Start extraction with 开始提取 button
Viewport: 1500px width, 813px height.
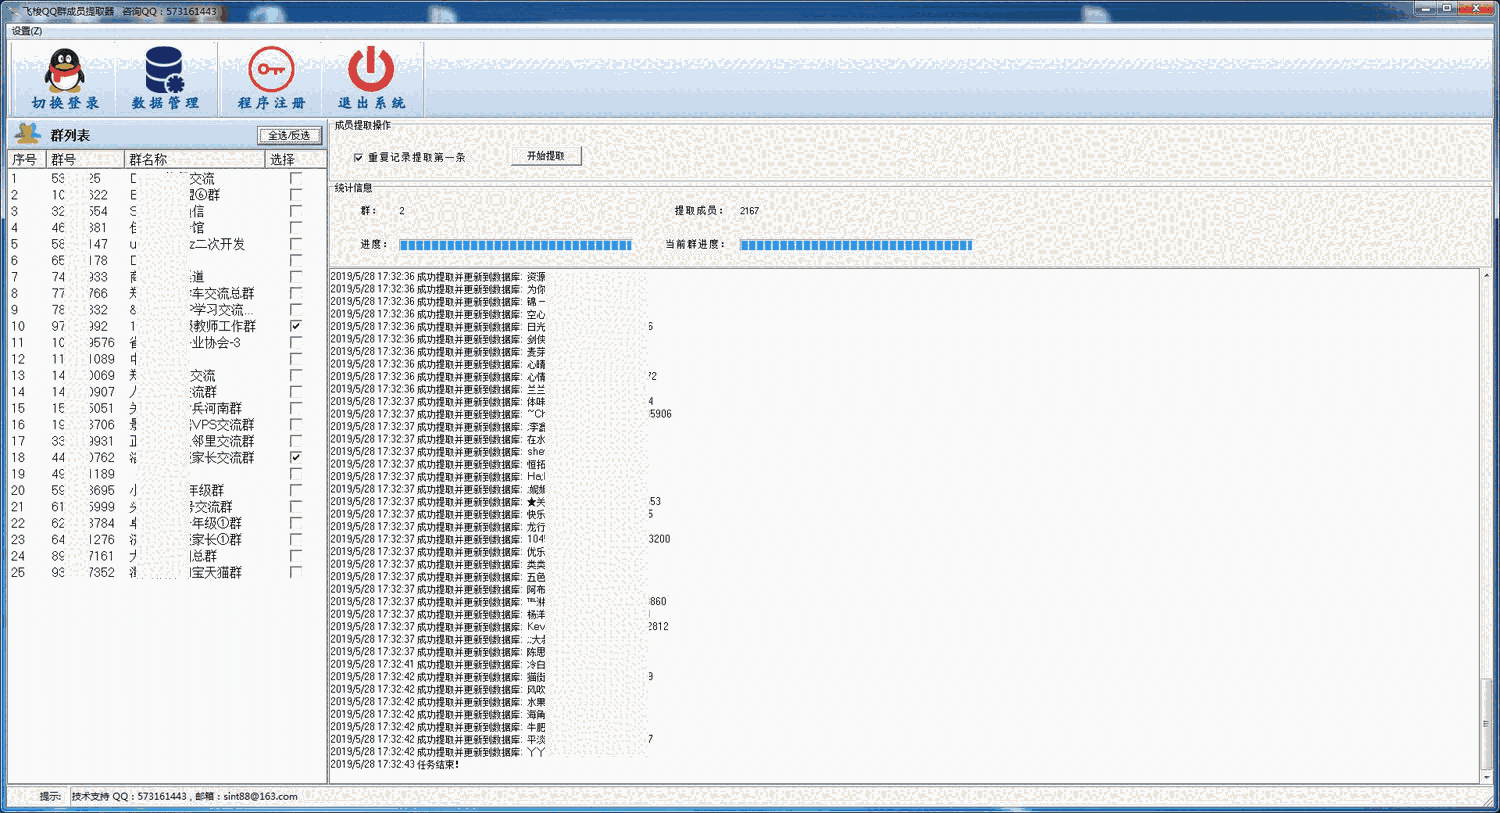[x=546, y=156]
